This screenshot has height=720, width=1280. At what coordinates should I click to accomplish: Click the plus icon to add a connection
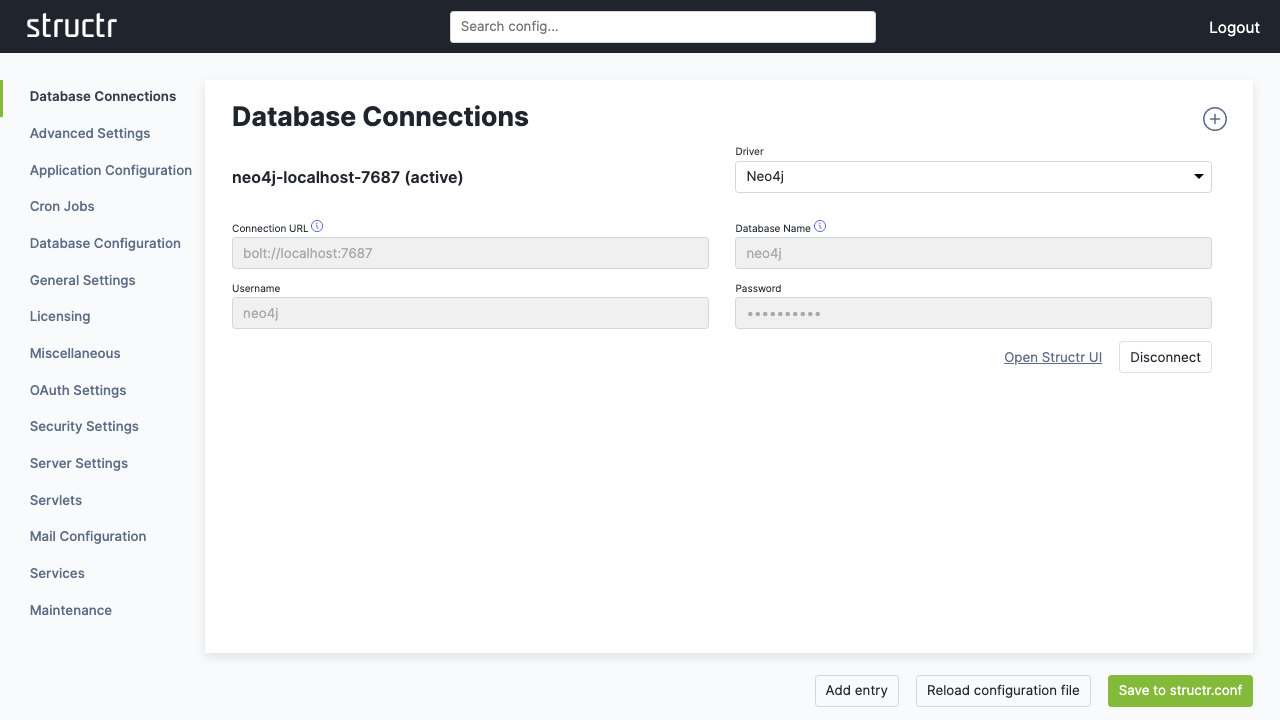tap(1214, 118)
